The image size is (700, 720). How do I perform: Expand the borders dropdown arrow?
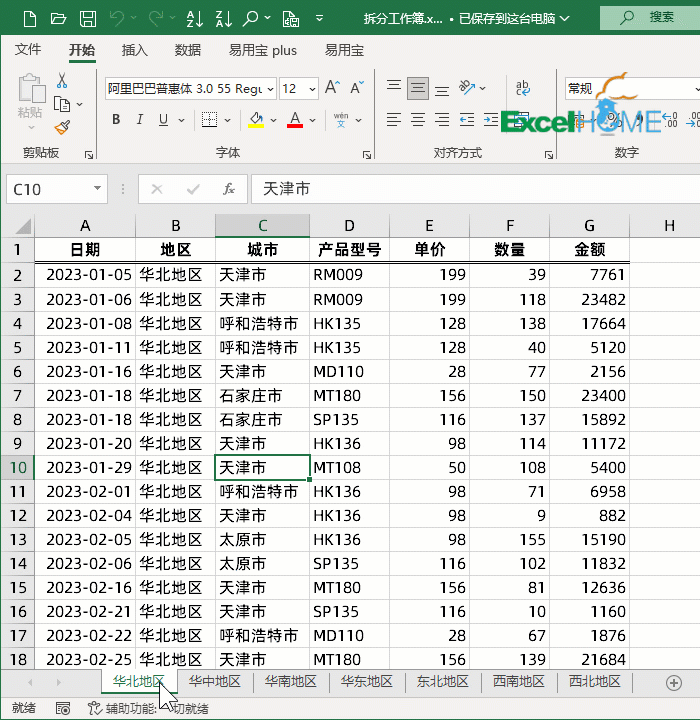[227, 120]
